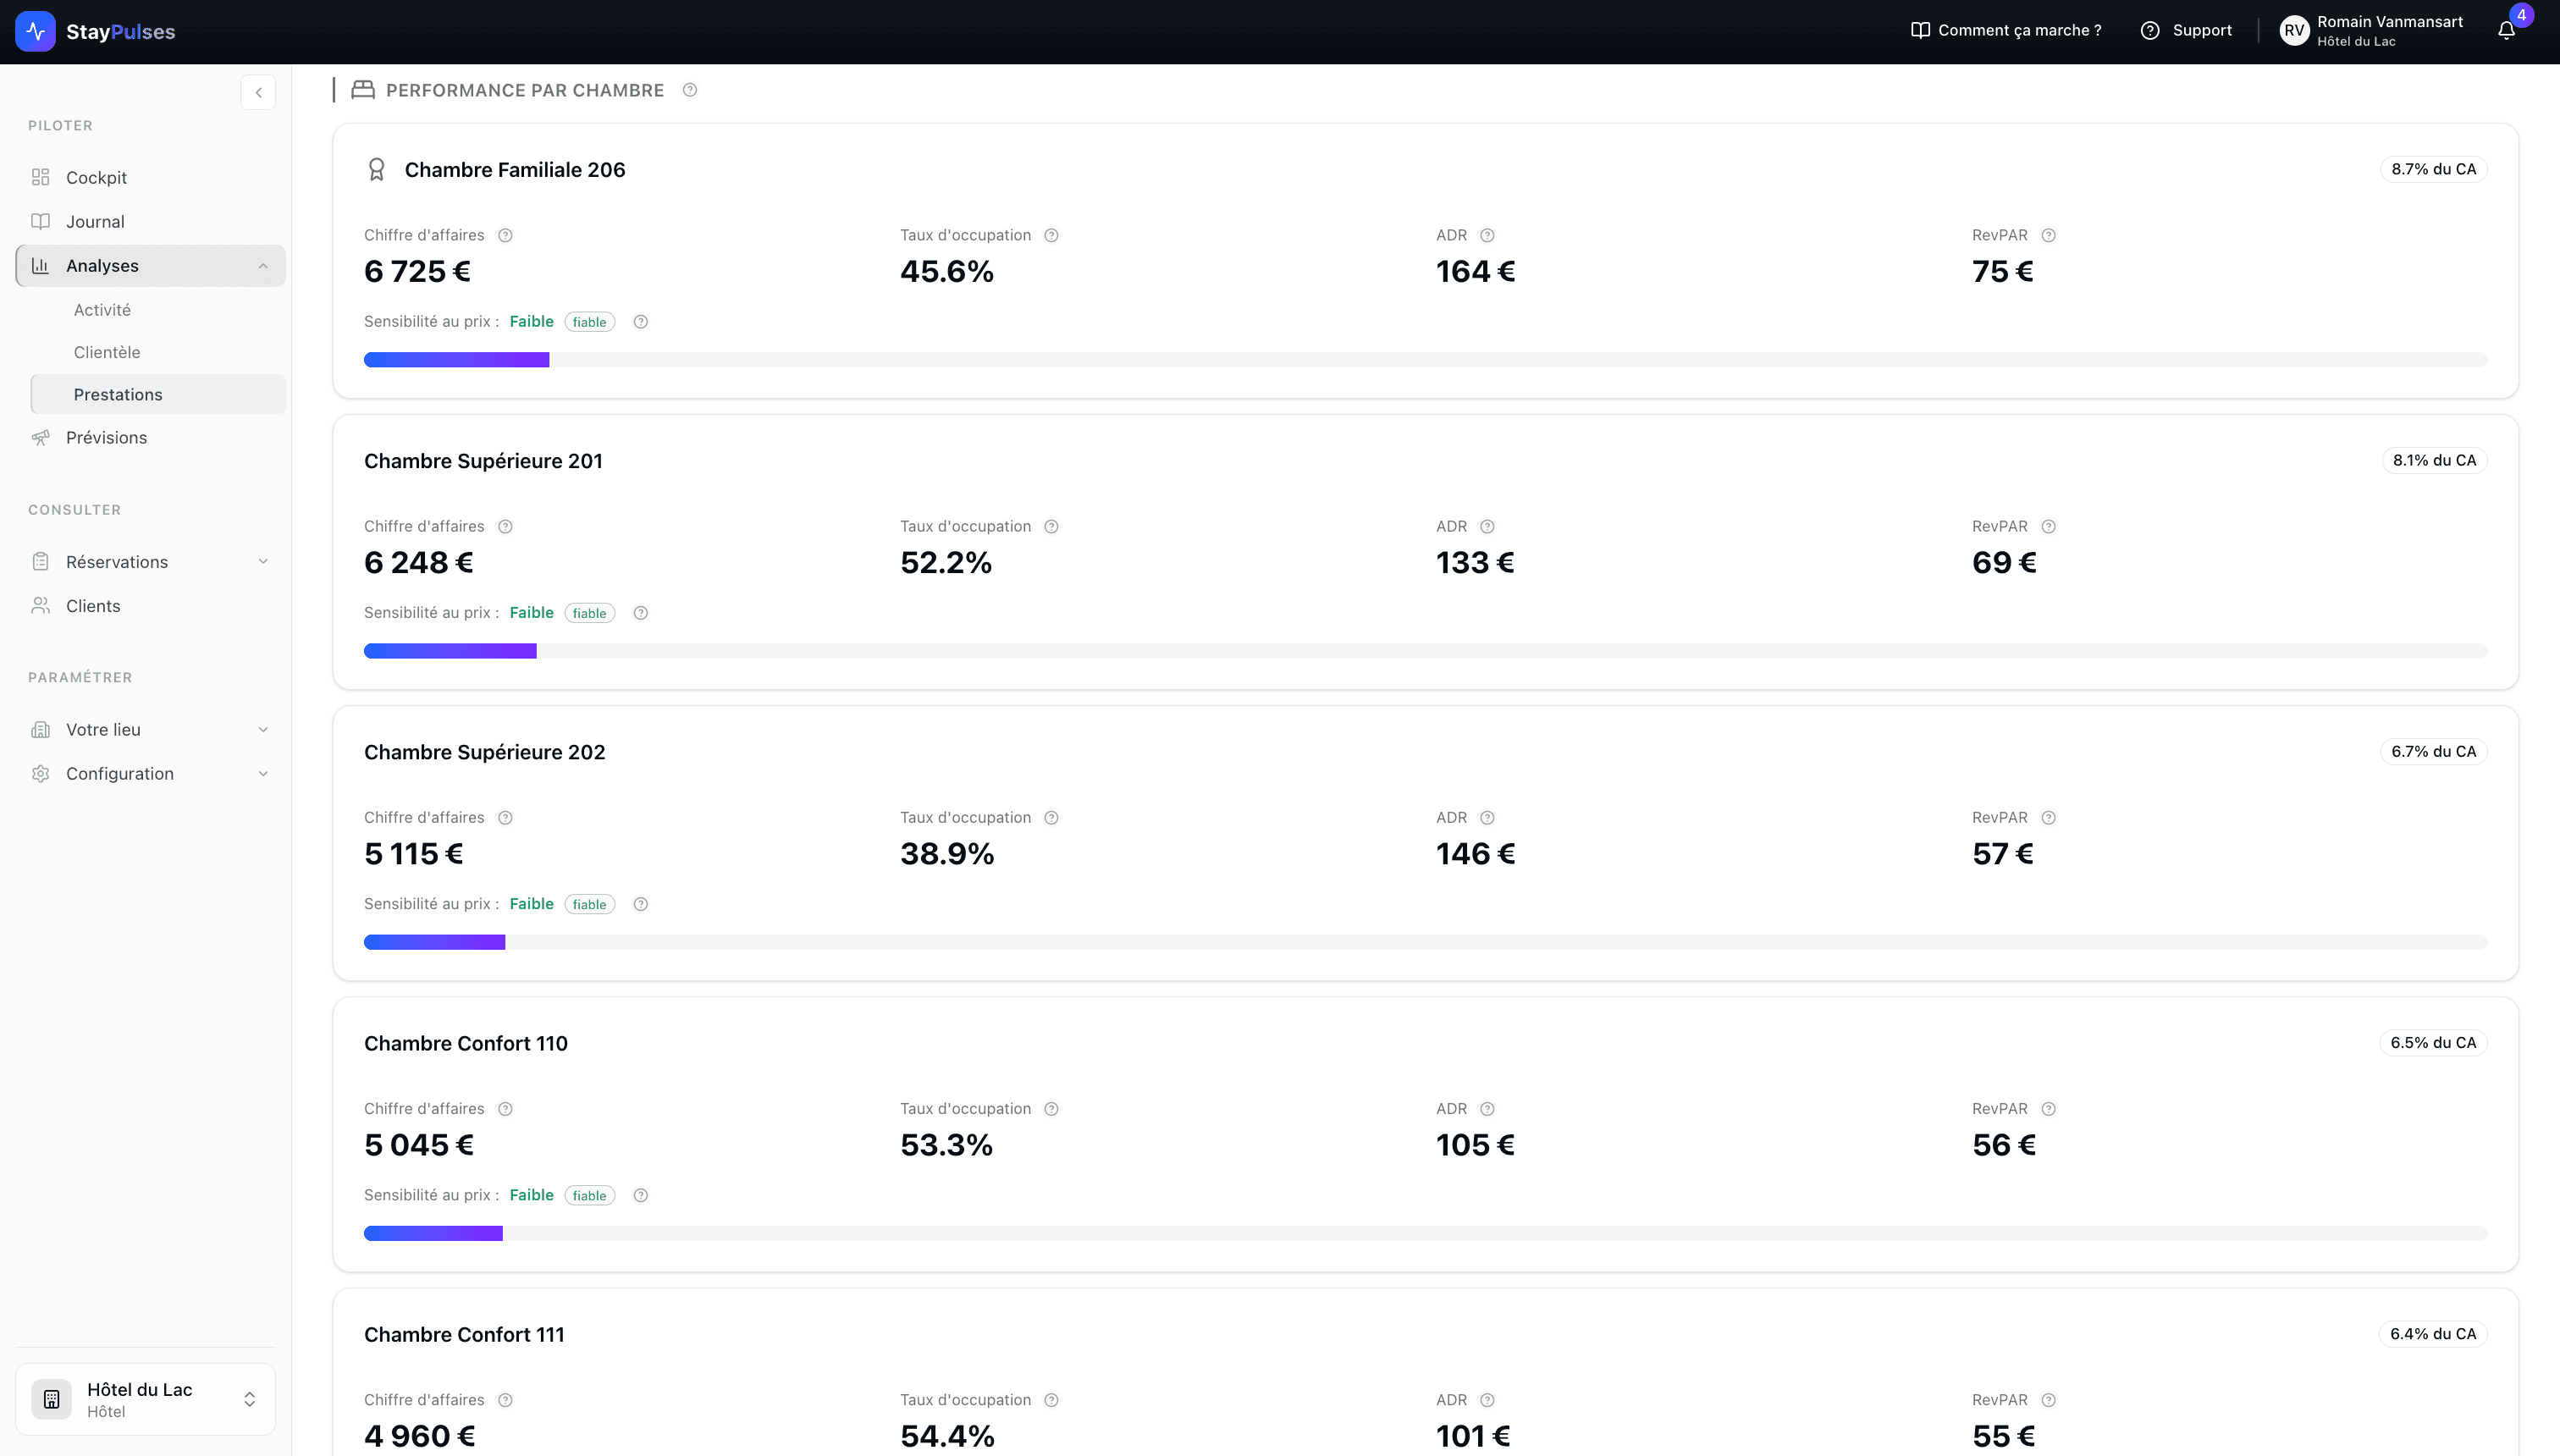Expand the Réservations dropdown
Image resolution: width=2560 pixels, height=1456 pixels.
(263, 561)
